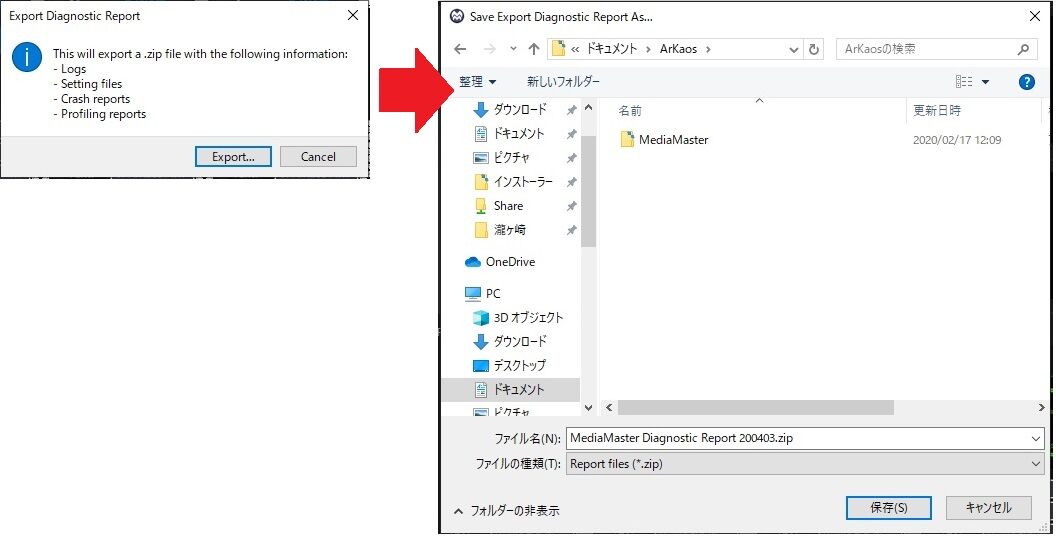
Task: Click the blue info icon in Export dialog
Action: point(27,57)
